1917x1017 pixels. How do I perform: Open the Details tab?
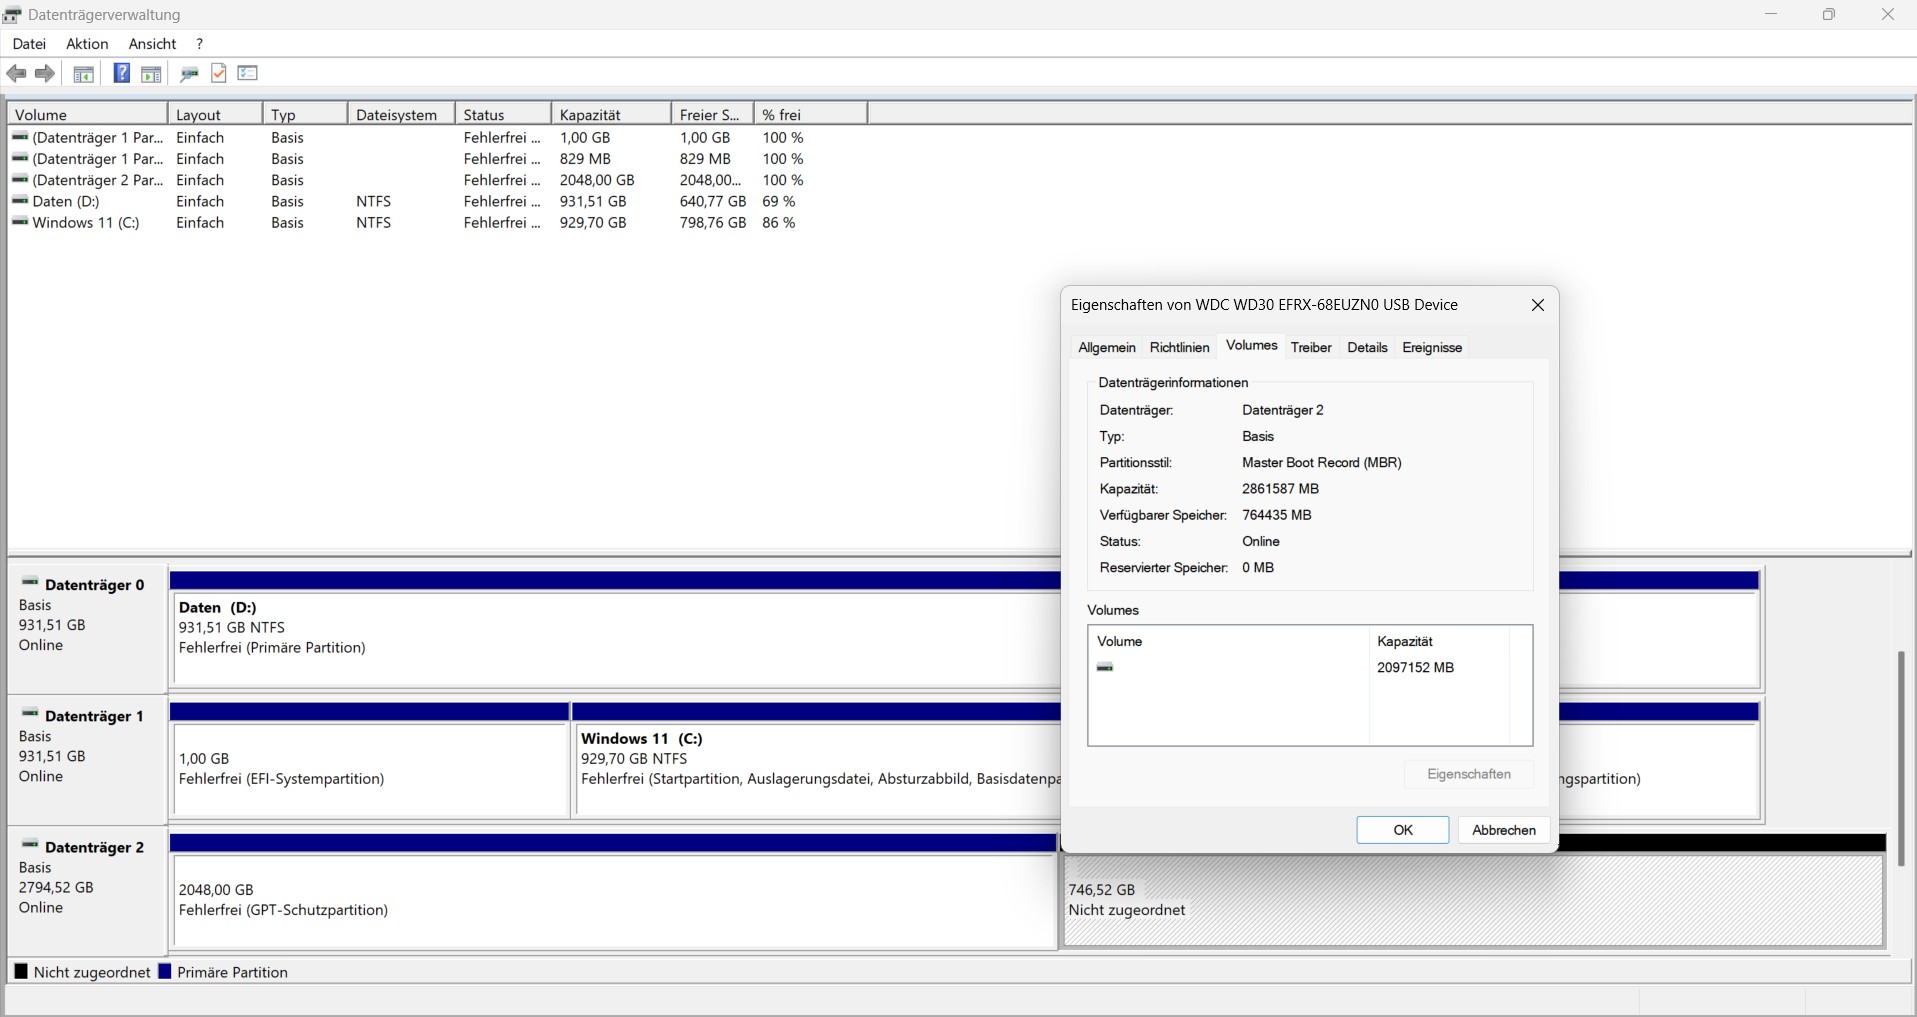(1367, 347)
